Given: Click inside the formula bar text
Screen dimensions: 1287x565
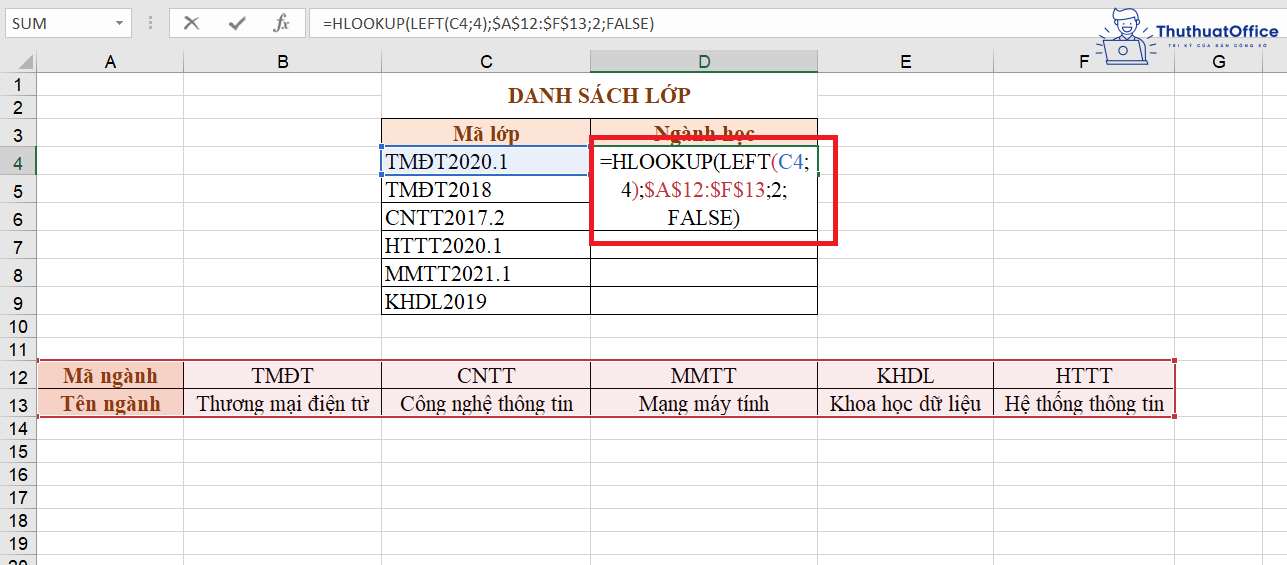Looking at the screenshot, I should [488, 23].
